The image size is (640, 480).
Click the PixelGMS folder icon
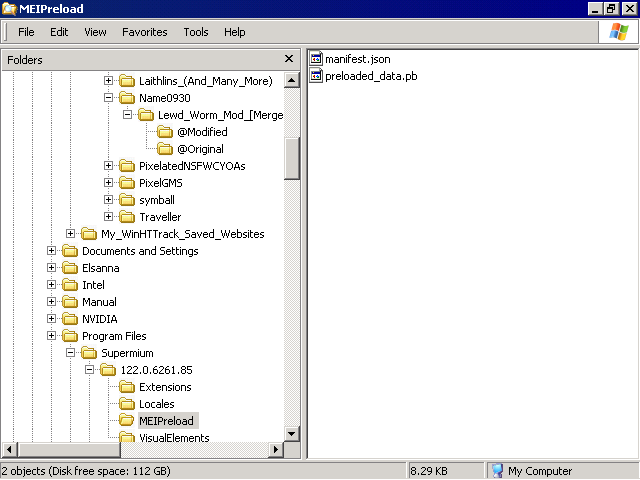pyautogui.click(x=127, y=183)
